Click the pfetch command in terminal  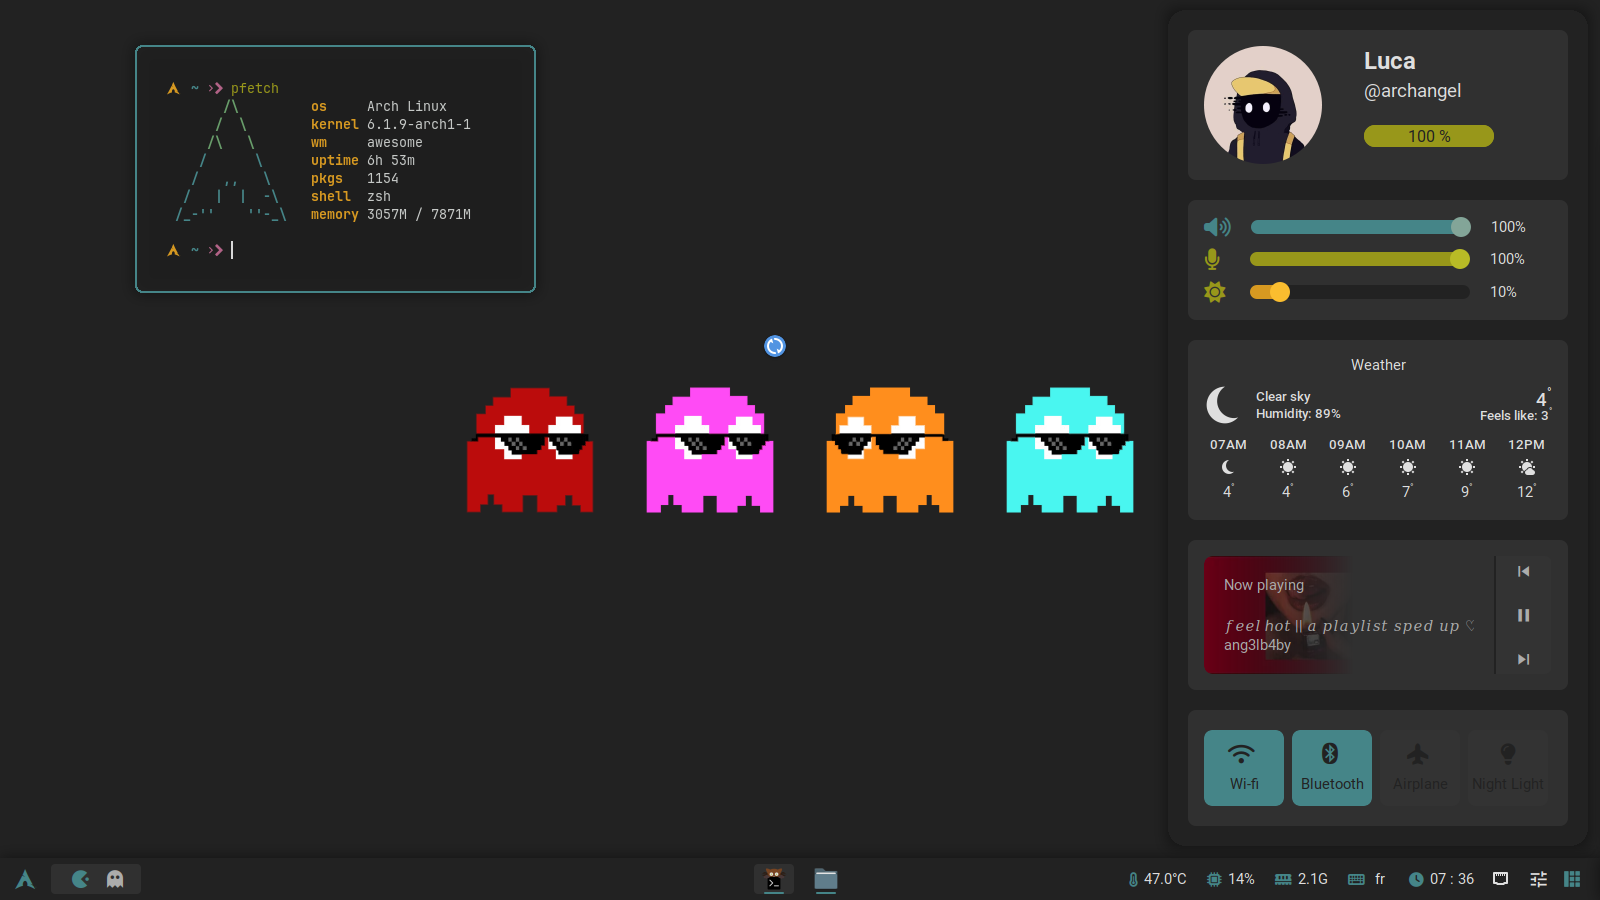(255, 88)
